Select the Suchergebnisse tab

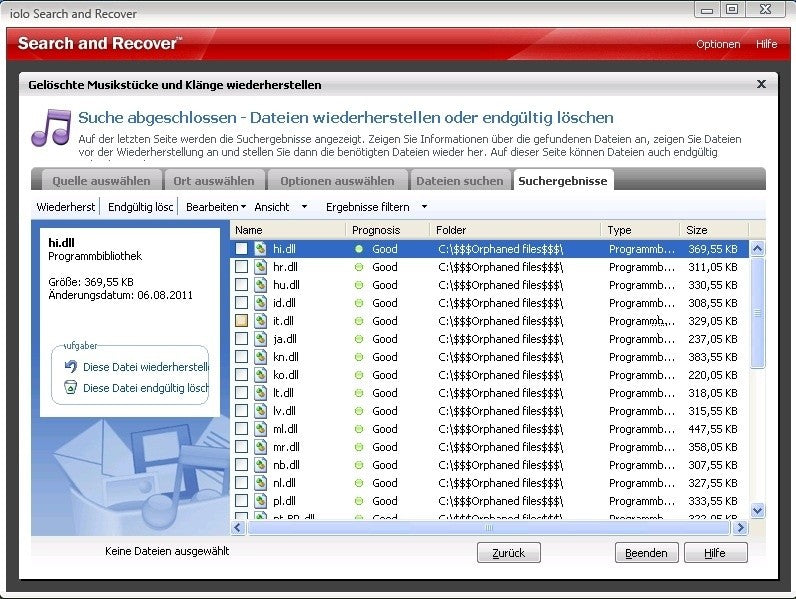tap(562, 181)
